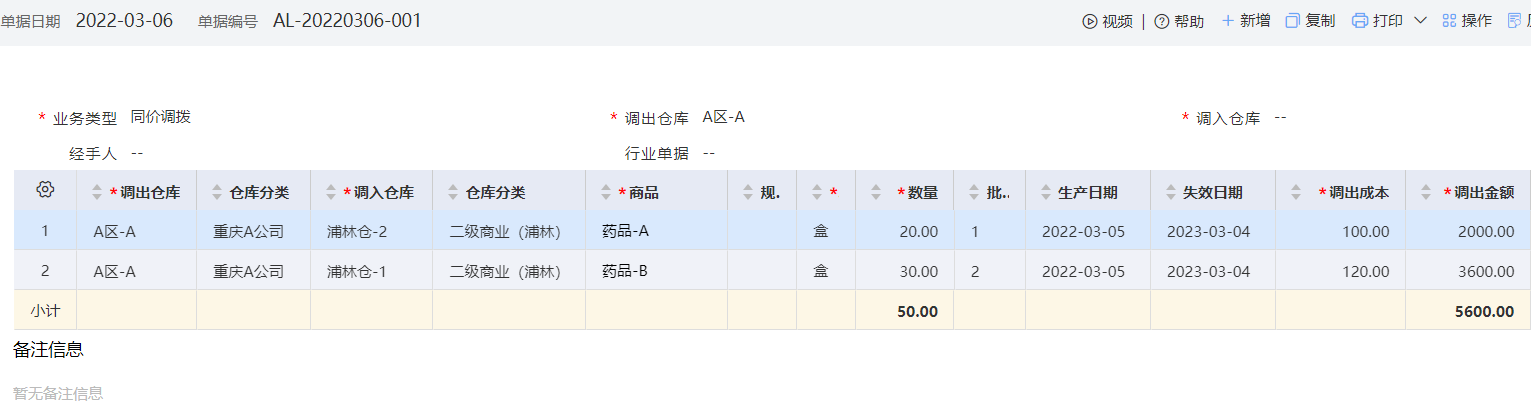Open the 调入仓库 field above the table
This screenshot has width=1531, height=407.
[x=1280, y=117]
